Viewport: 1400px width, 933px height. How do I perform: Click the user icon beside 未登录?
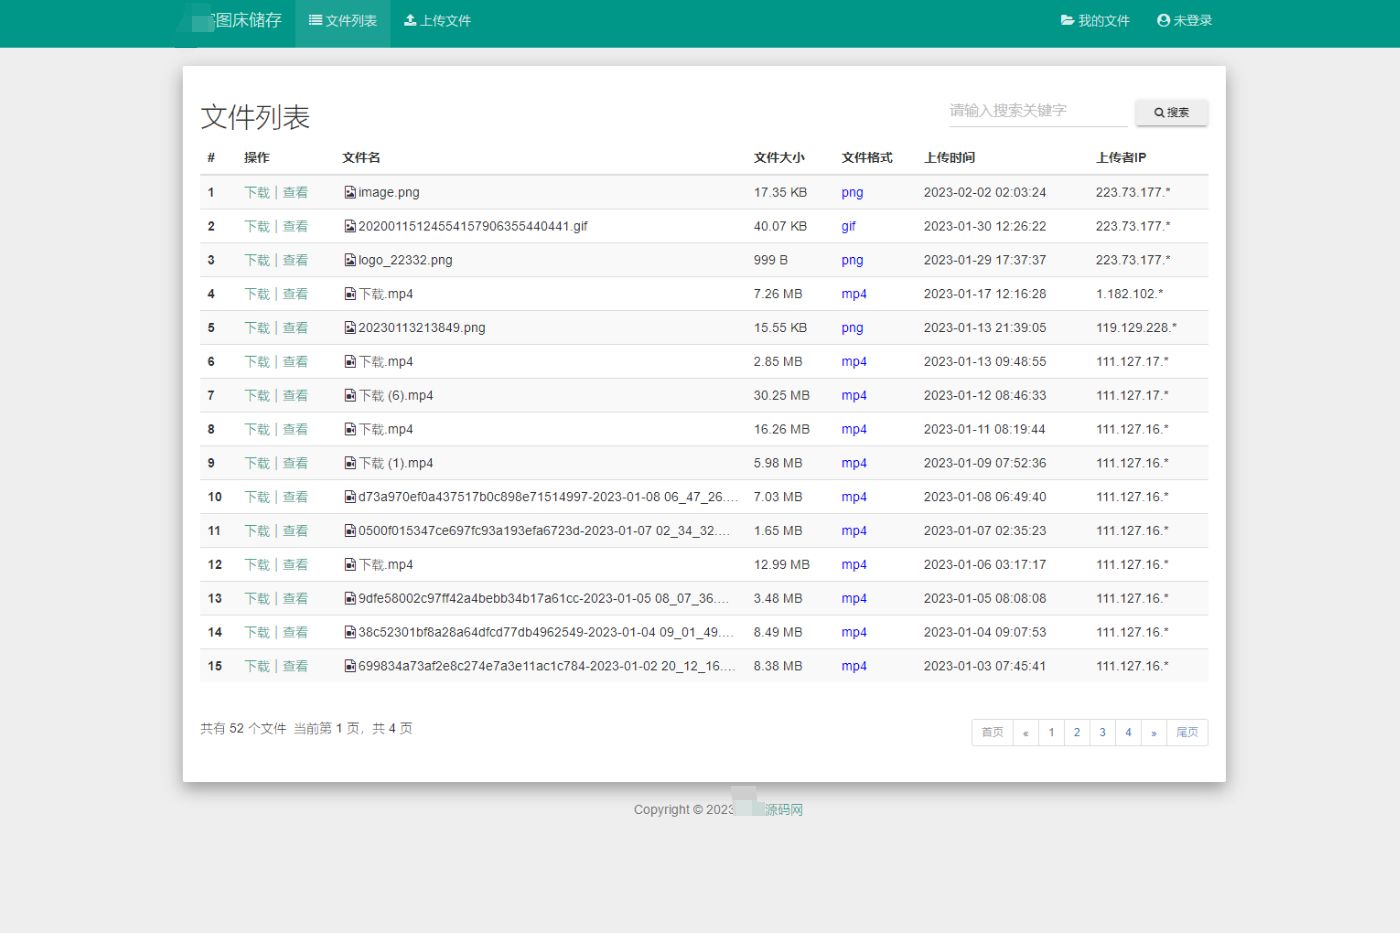point(1163,19)
